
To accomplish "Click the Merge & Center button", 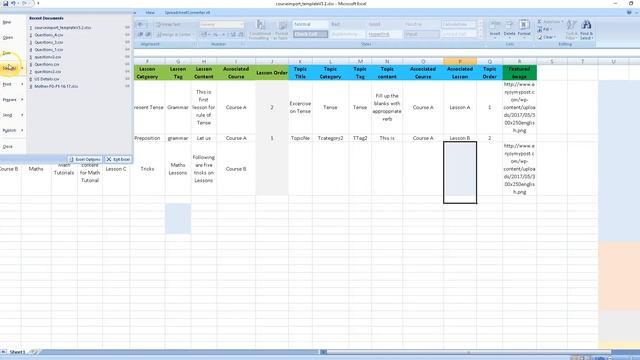I will (174, 35).
